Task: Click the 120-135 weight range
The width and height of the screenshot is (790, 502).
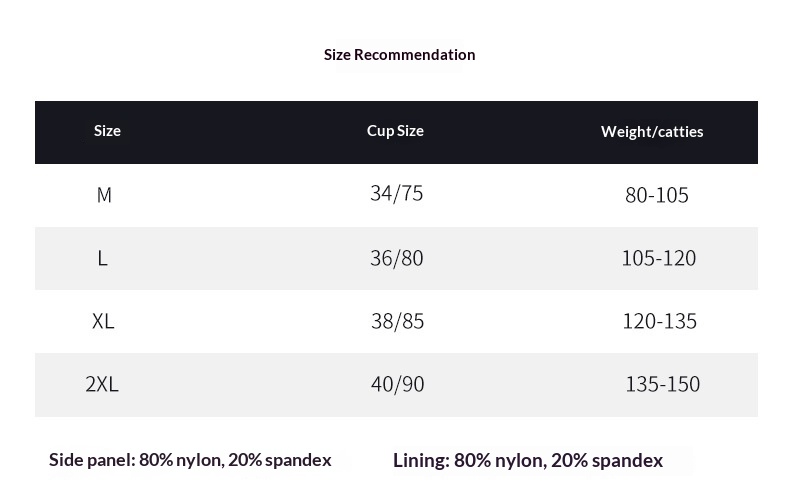Action: (x=659, y=321)
